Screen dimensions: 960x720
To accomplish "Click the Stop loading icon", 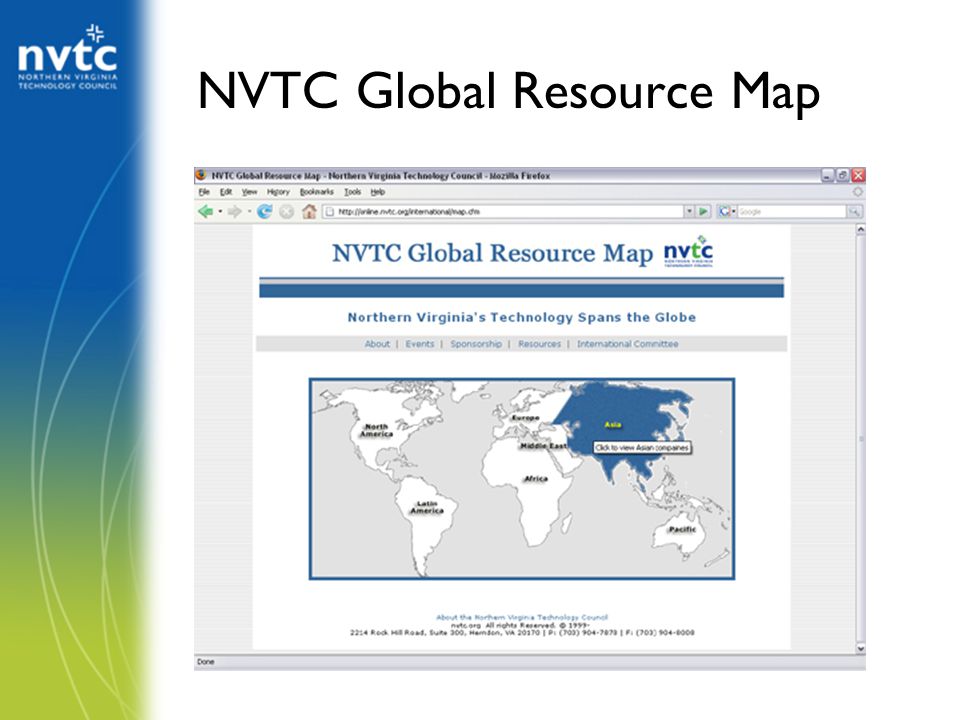I will 286,212.
